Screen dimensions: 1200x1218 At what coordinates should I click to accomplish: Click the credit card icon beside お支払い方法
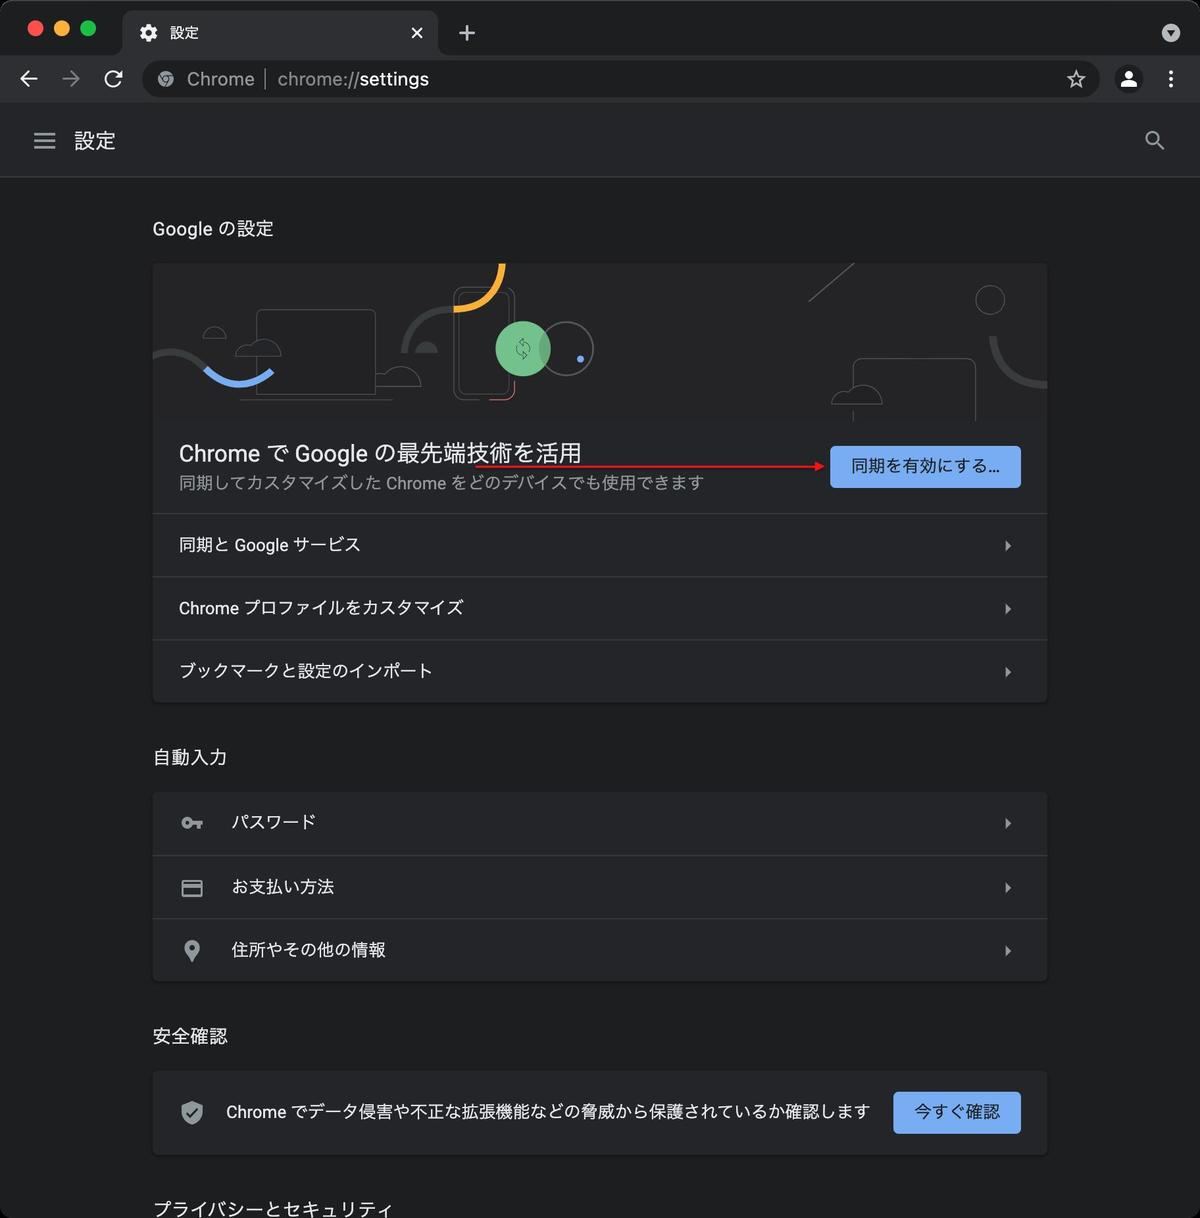coord(192,888)
